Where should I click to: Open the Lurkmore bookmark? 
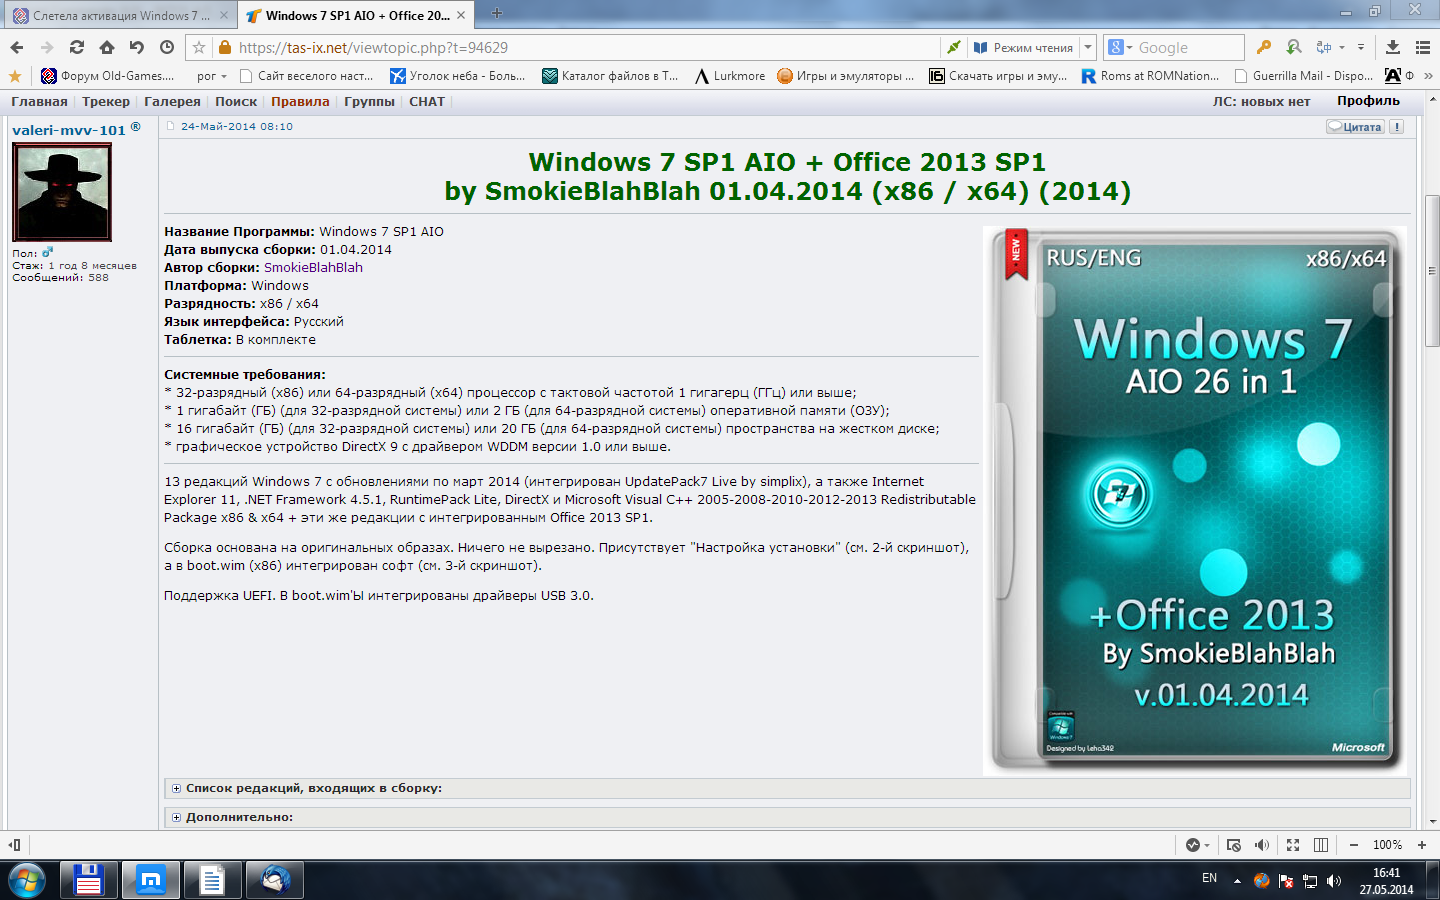click(730, 76)
